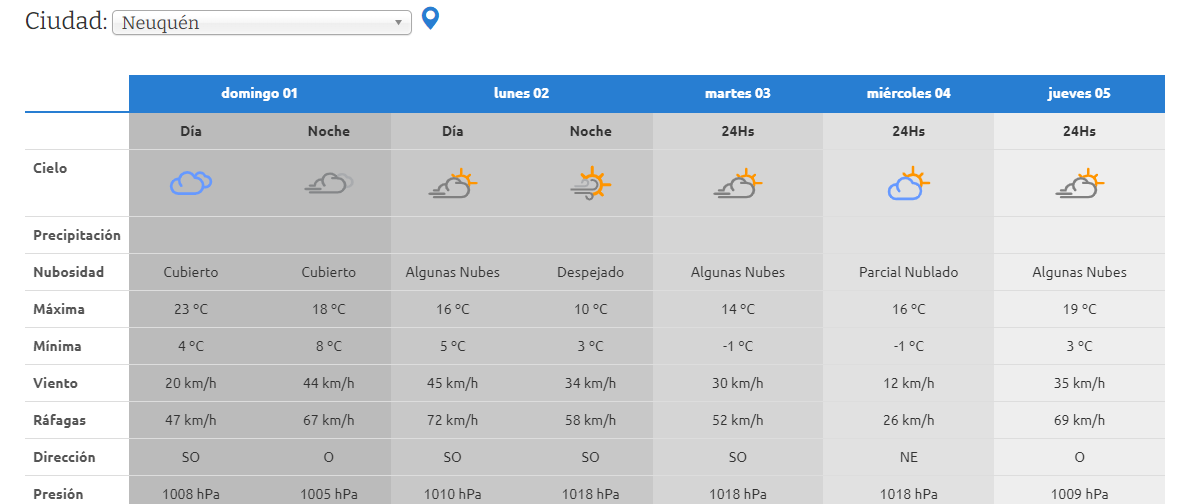Click lunes Día ráfagas 72 km/h cell

tap(452, 420)
